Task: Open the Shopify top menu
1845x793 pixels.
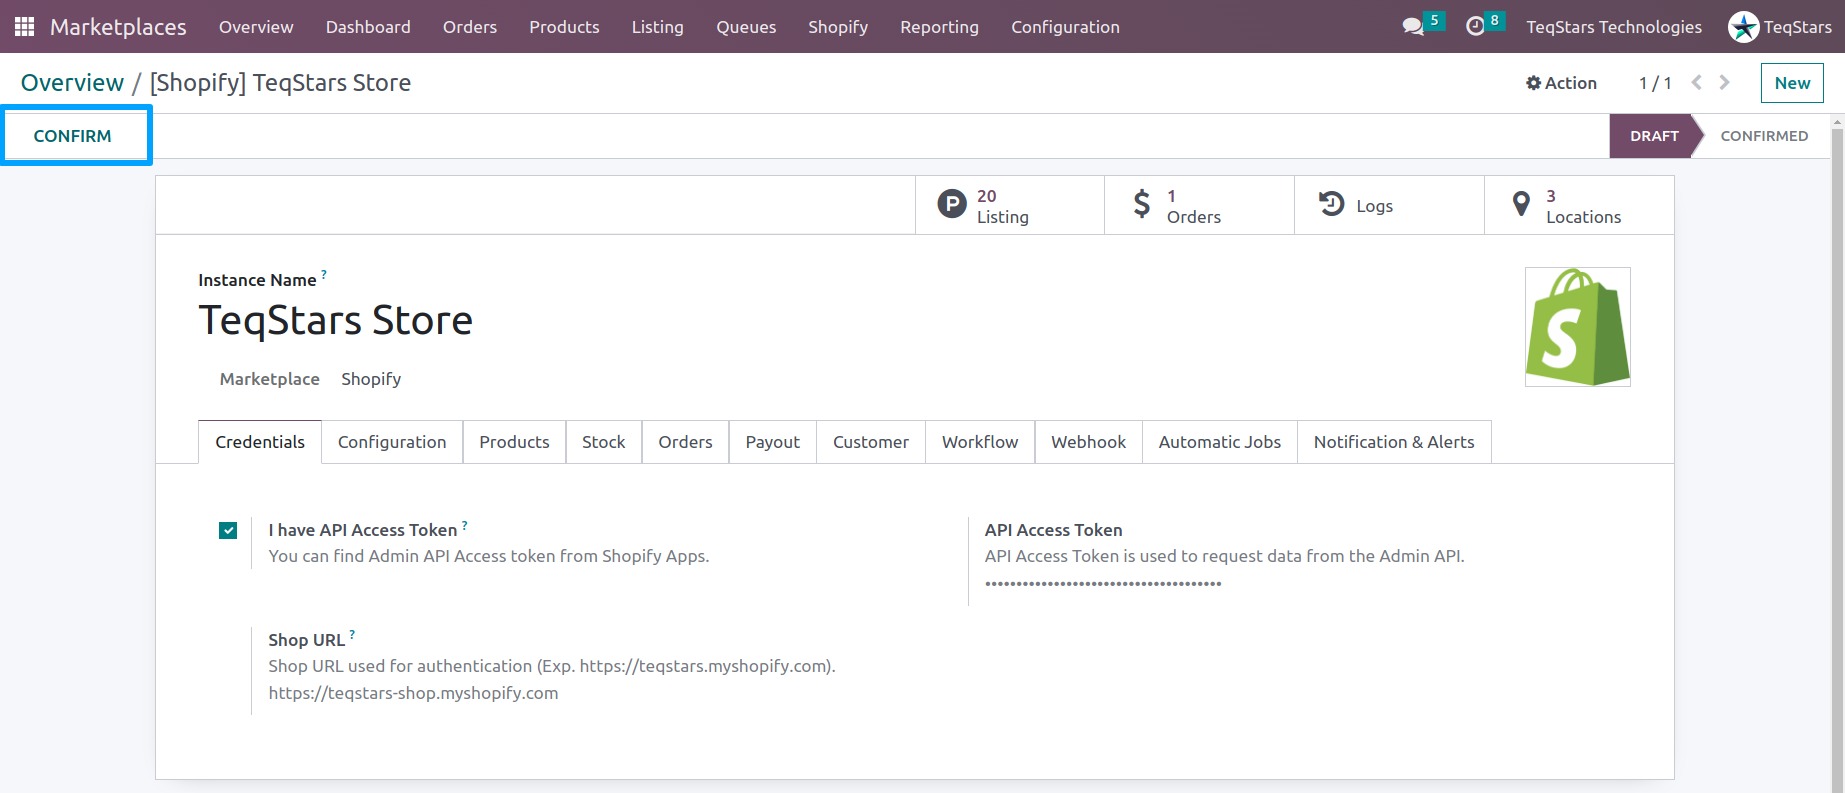Action: tap(838, 27)
